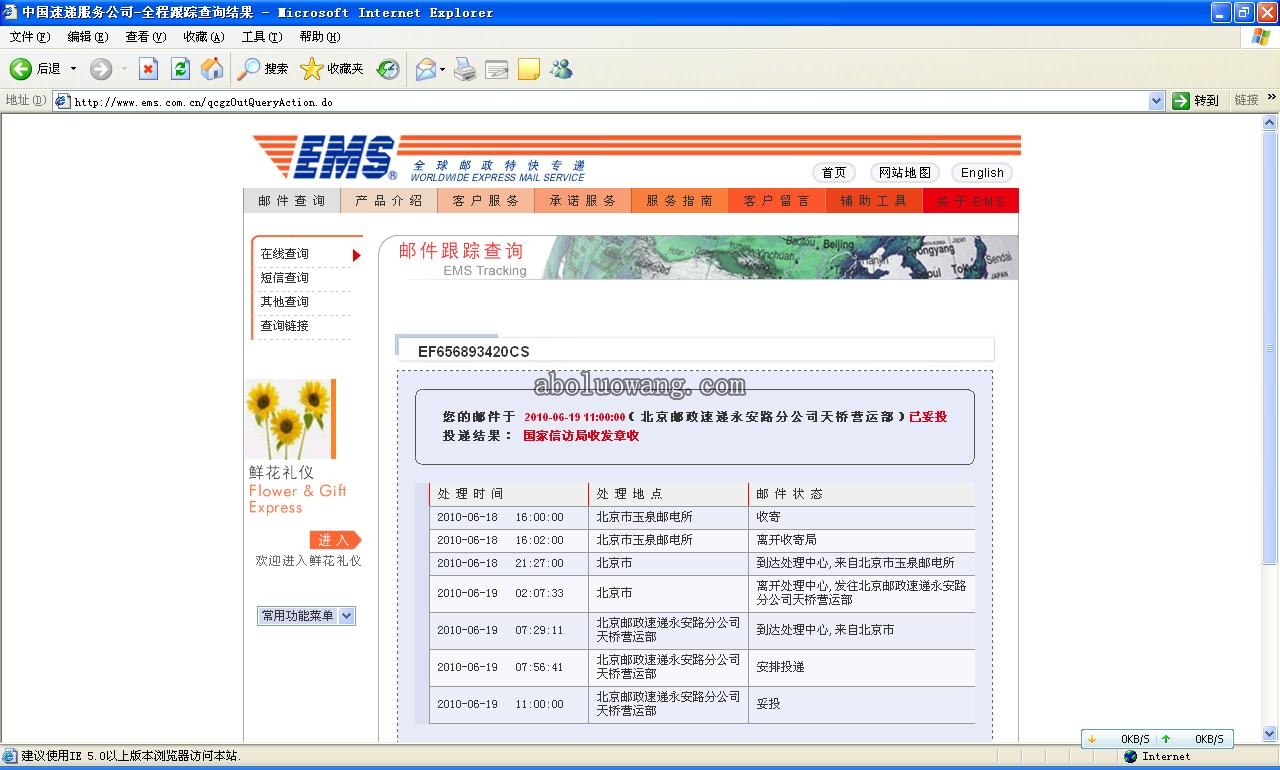Open 查询链接 in the sidebar
The width and height of the screenshot is (1280, 770).
coord(285,326)
